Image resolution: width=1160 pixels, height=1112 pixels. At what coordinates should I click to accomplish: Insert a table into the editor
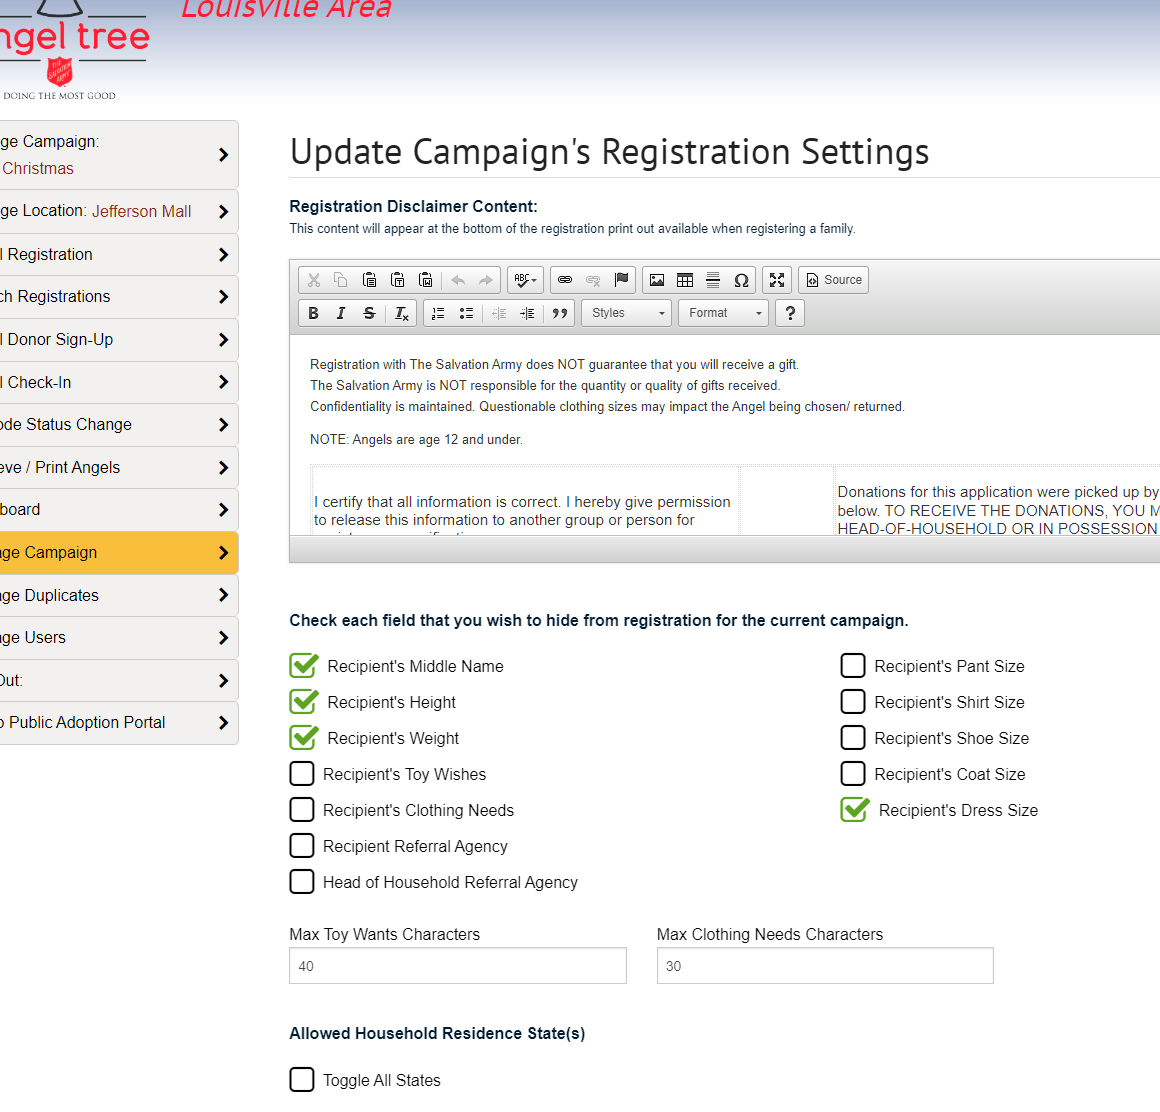685,280
